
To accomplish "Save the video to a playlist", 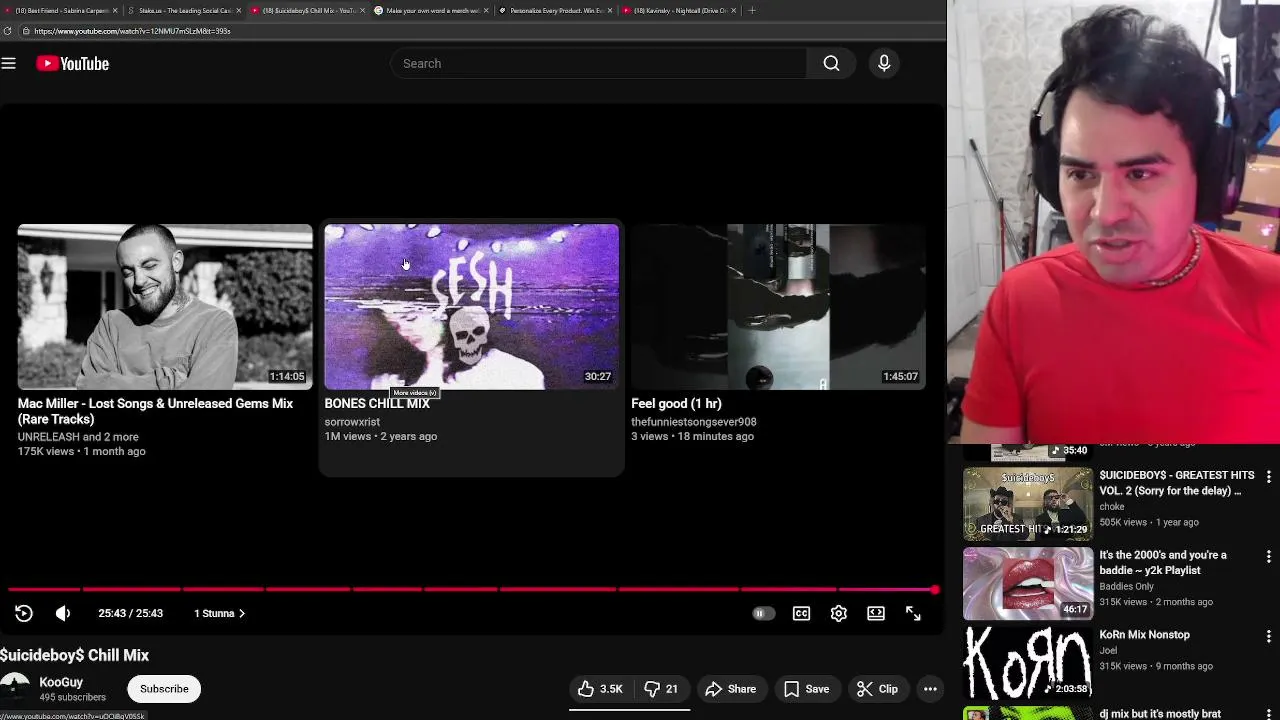I will [806, 689].
